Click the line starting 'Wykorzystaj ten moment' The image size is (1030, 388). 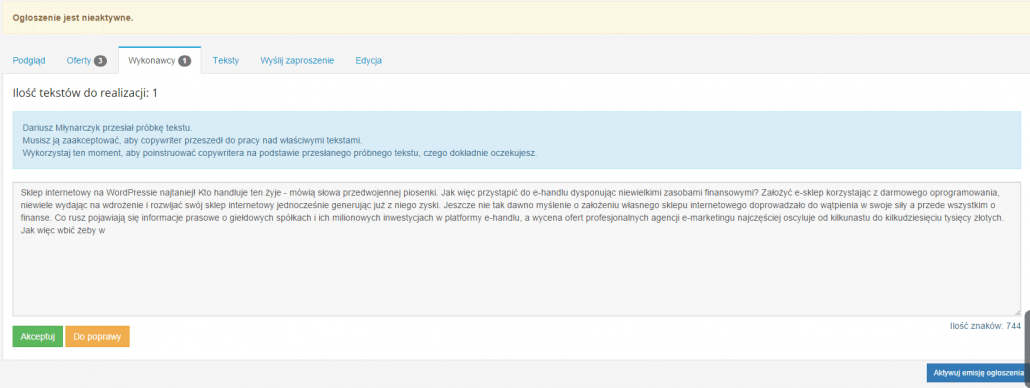pyautogui.click(x=280, y=153)
